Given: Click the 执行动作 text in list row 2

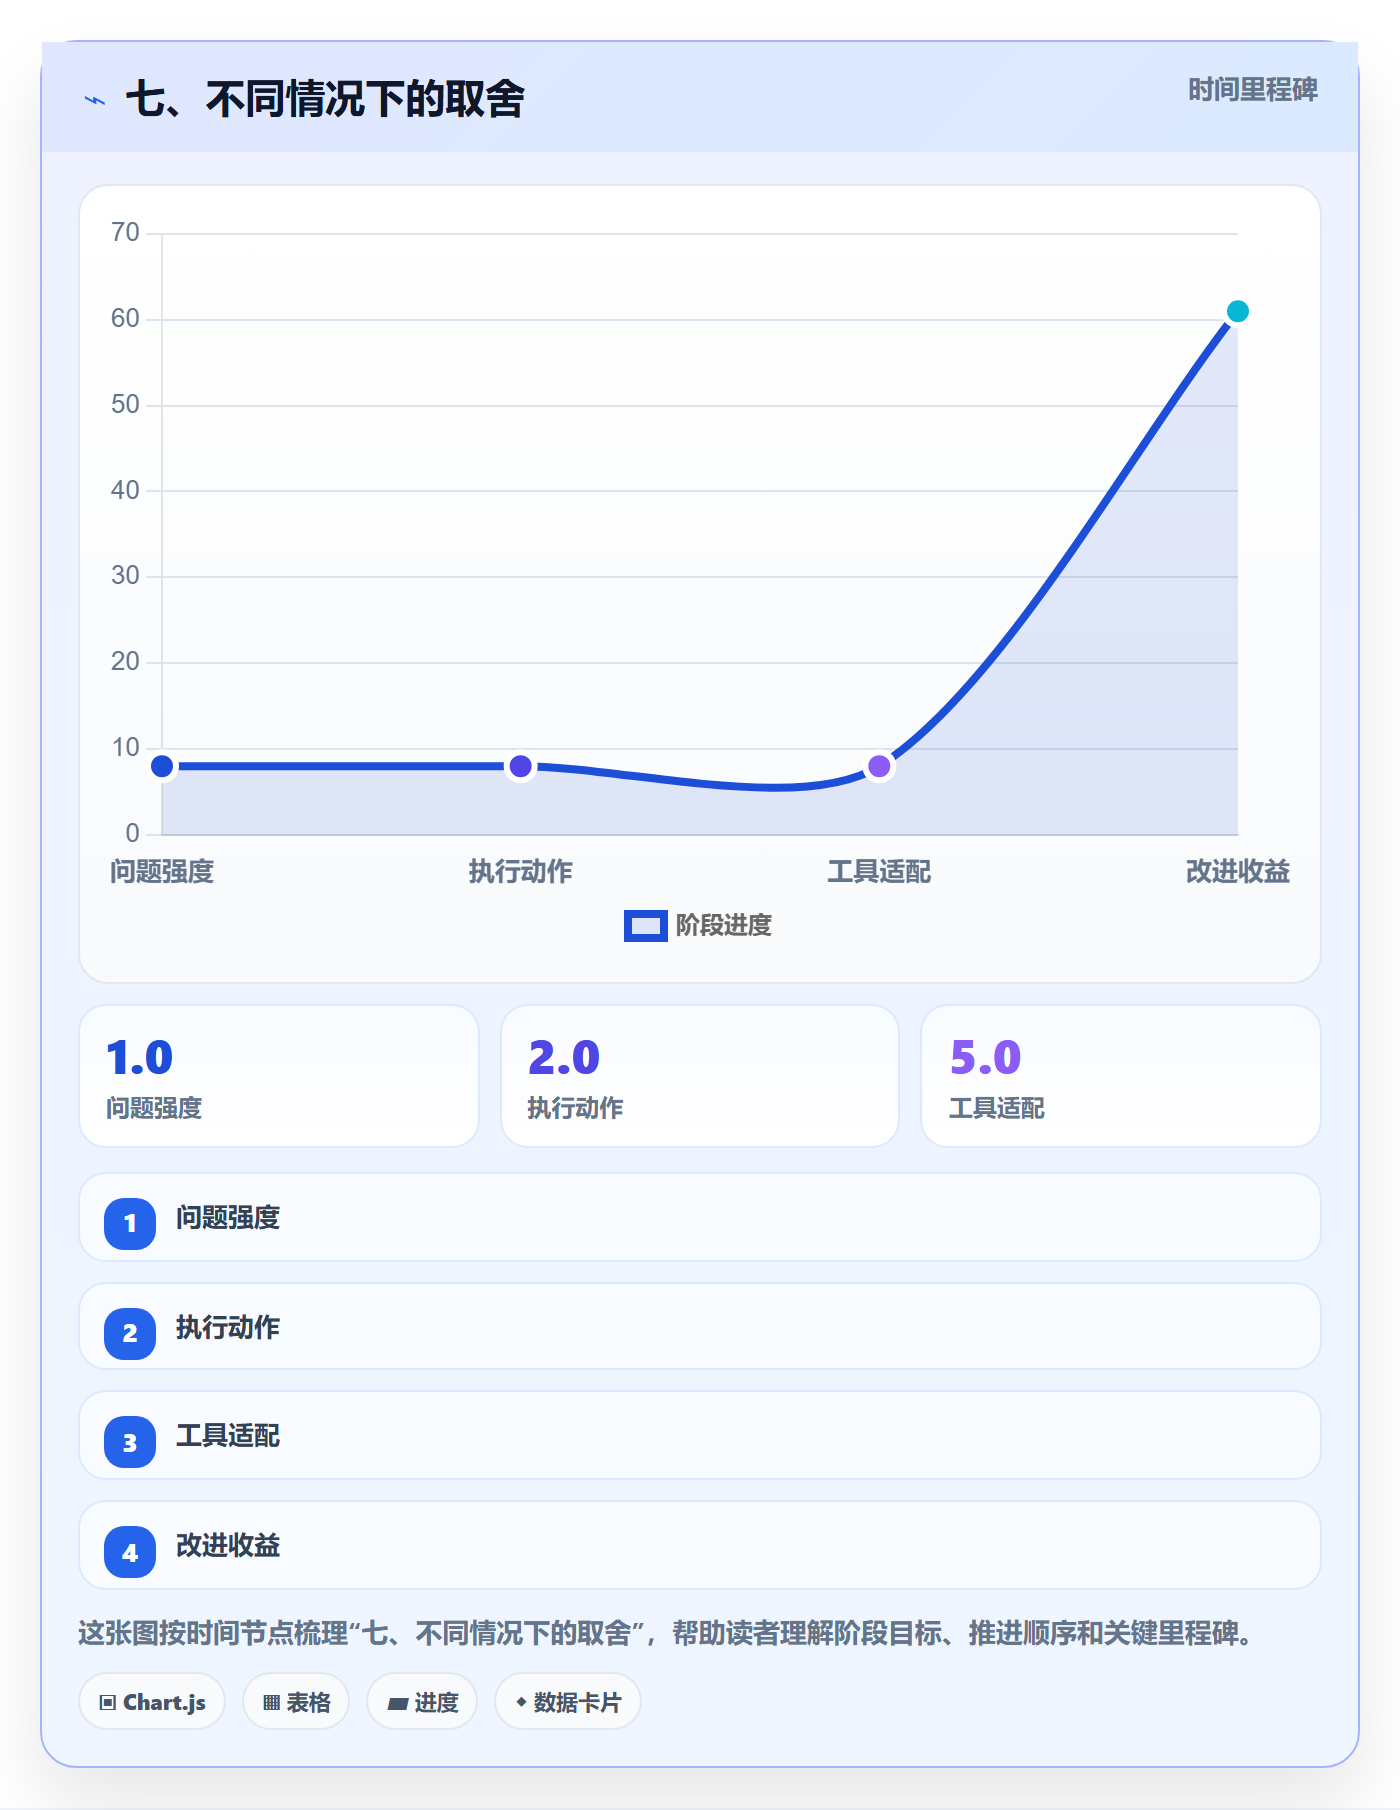Looking at the screenshot, I should coord(228,1328).
